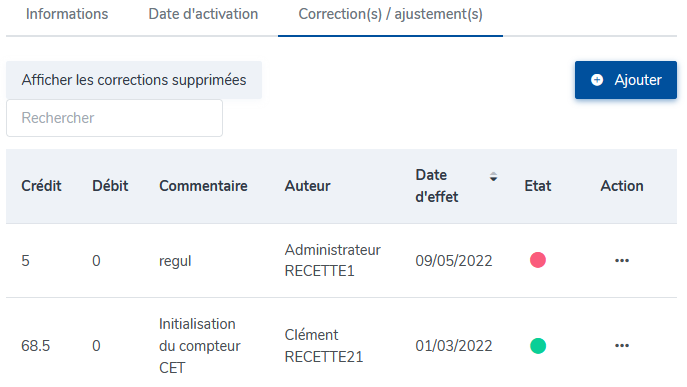Click the red status dot for 09/05/2022
Image resolution: width=687 pixels, height=387 pixels.
538,260
